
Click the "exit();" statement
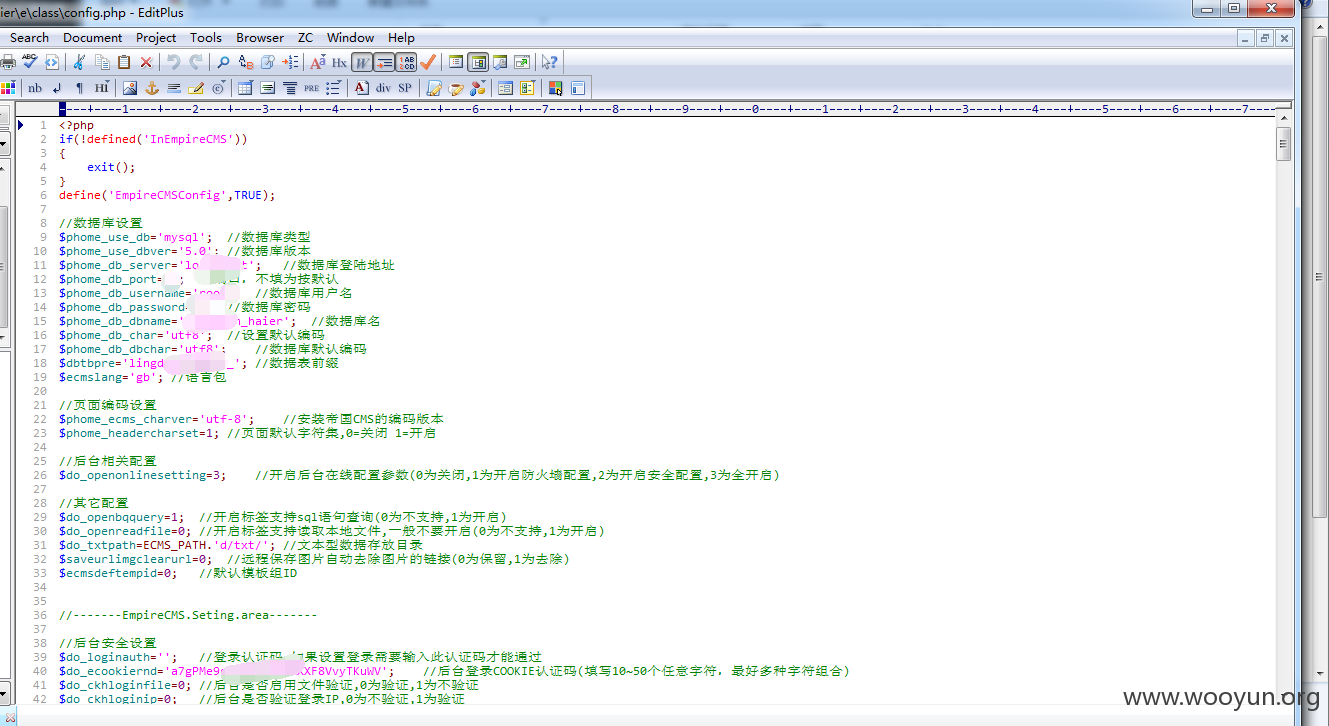(x=111, y=167)
